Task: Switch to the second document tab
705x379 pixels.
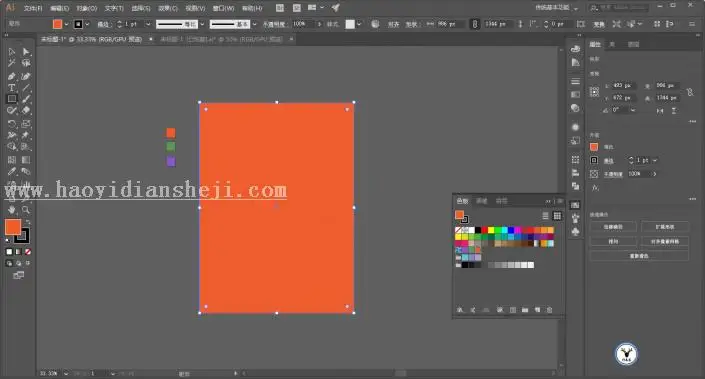Action: click(x=222, y=39)
